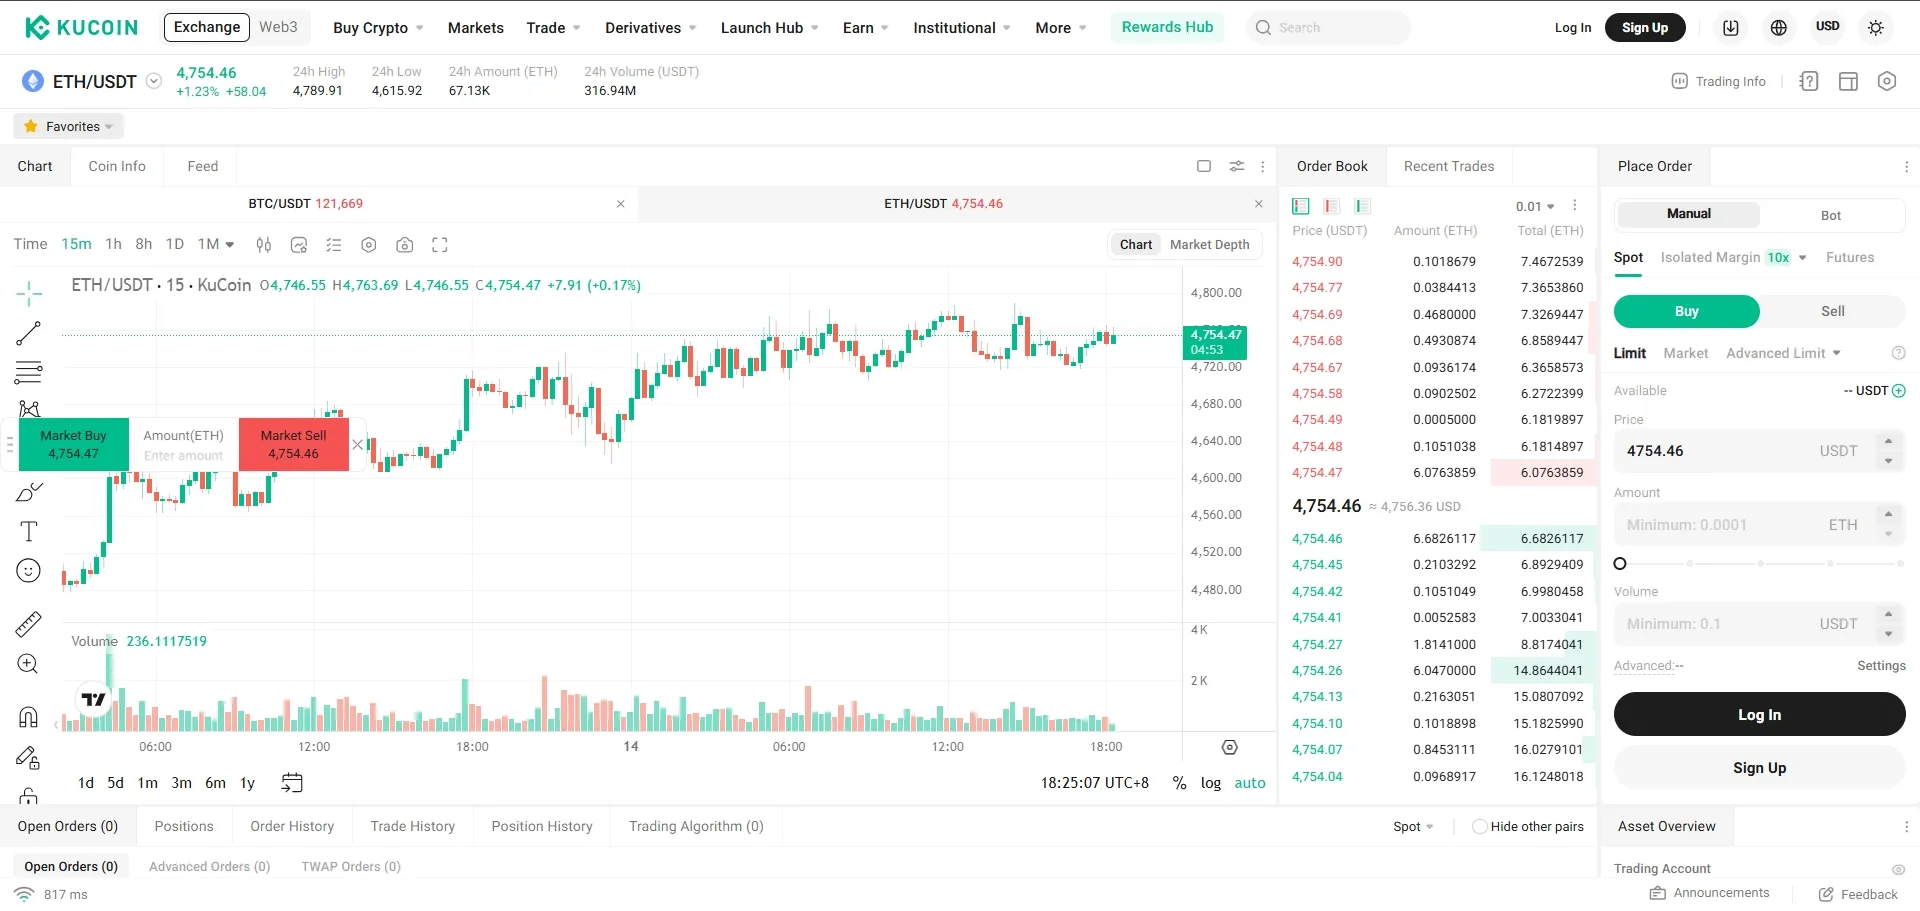Toggle percent scale on chart
This screenshot has height=911, width=1920.
click(x=1180, y=783)
